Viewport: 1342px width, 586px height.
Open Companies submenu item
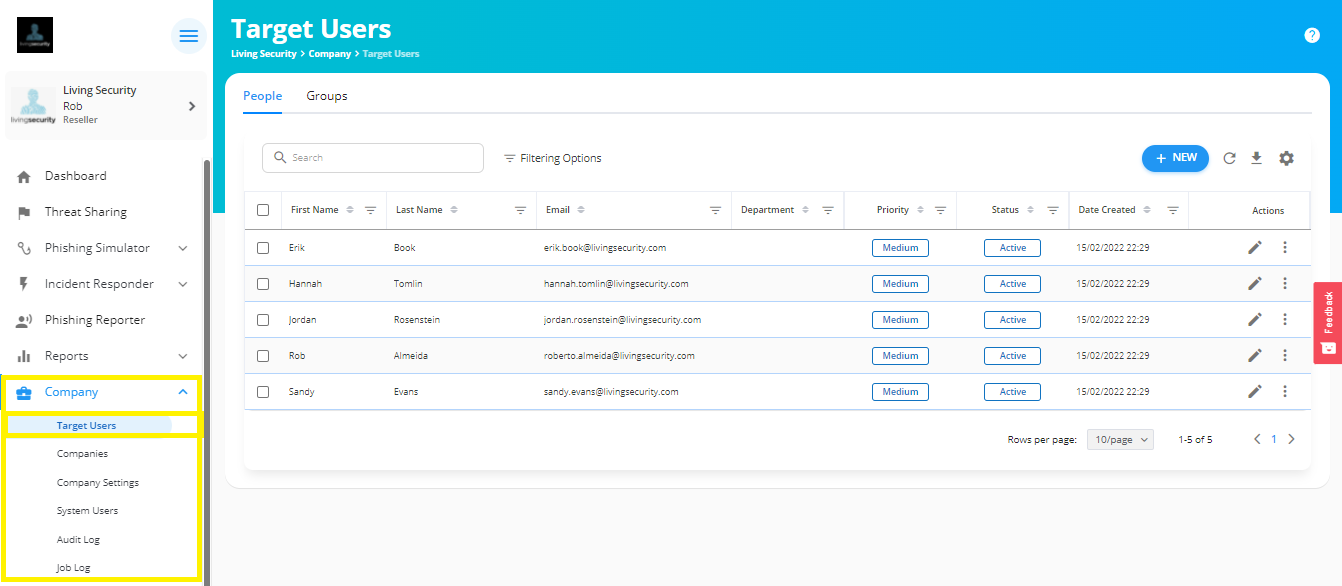pos(82,454)
